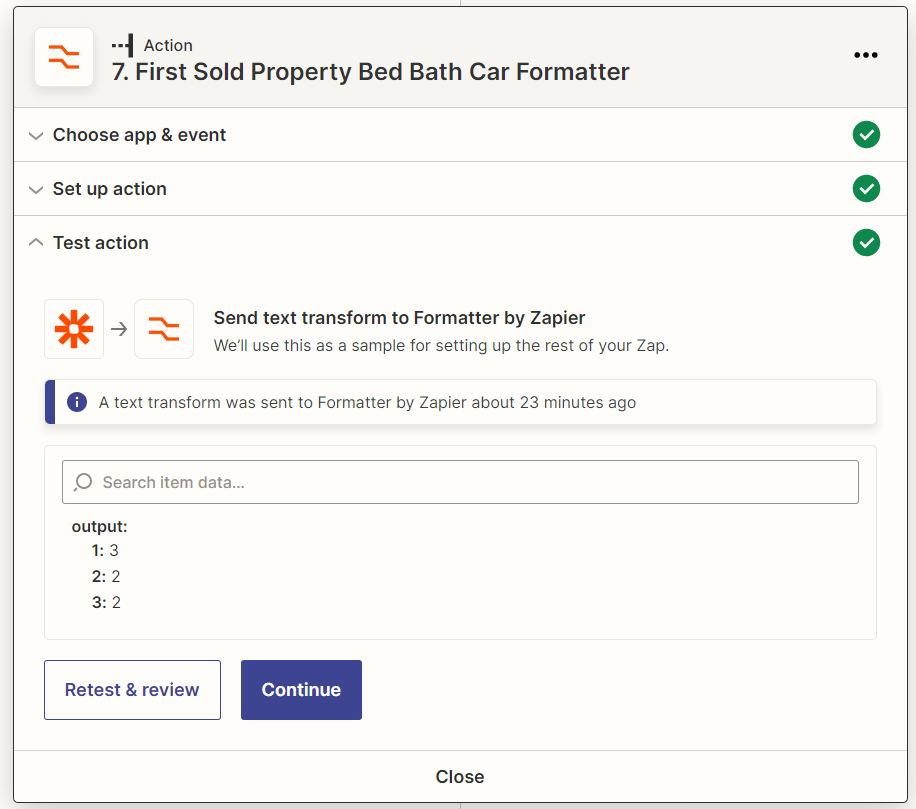Viewport: 916px width, 809px height.
Task: Click the Continue button
Action: point(301,690)
